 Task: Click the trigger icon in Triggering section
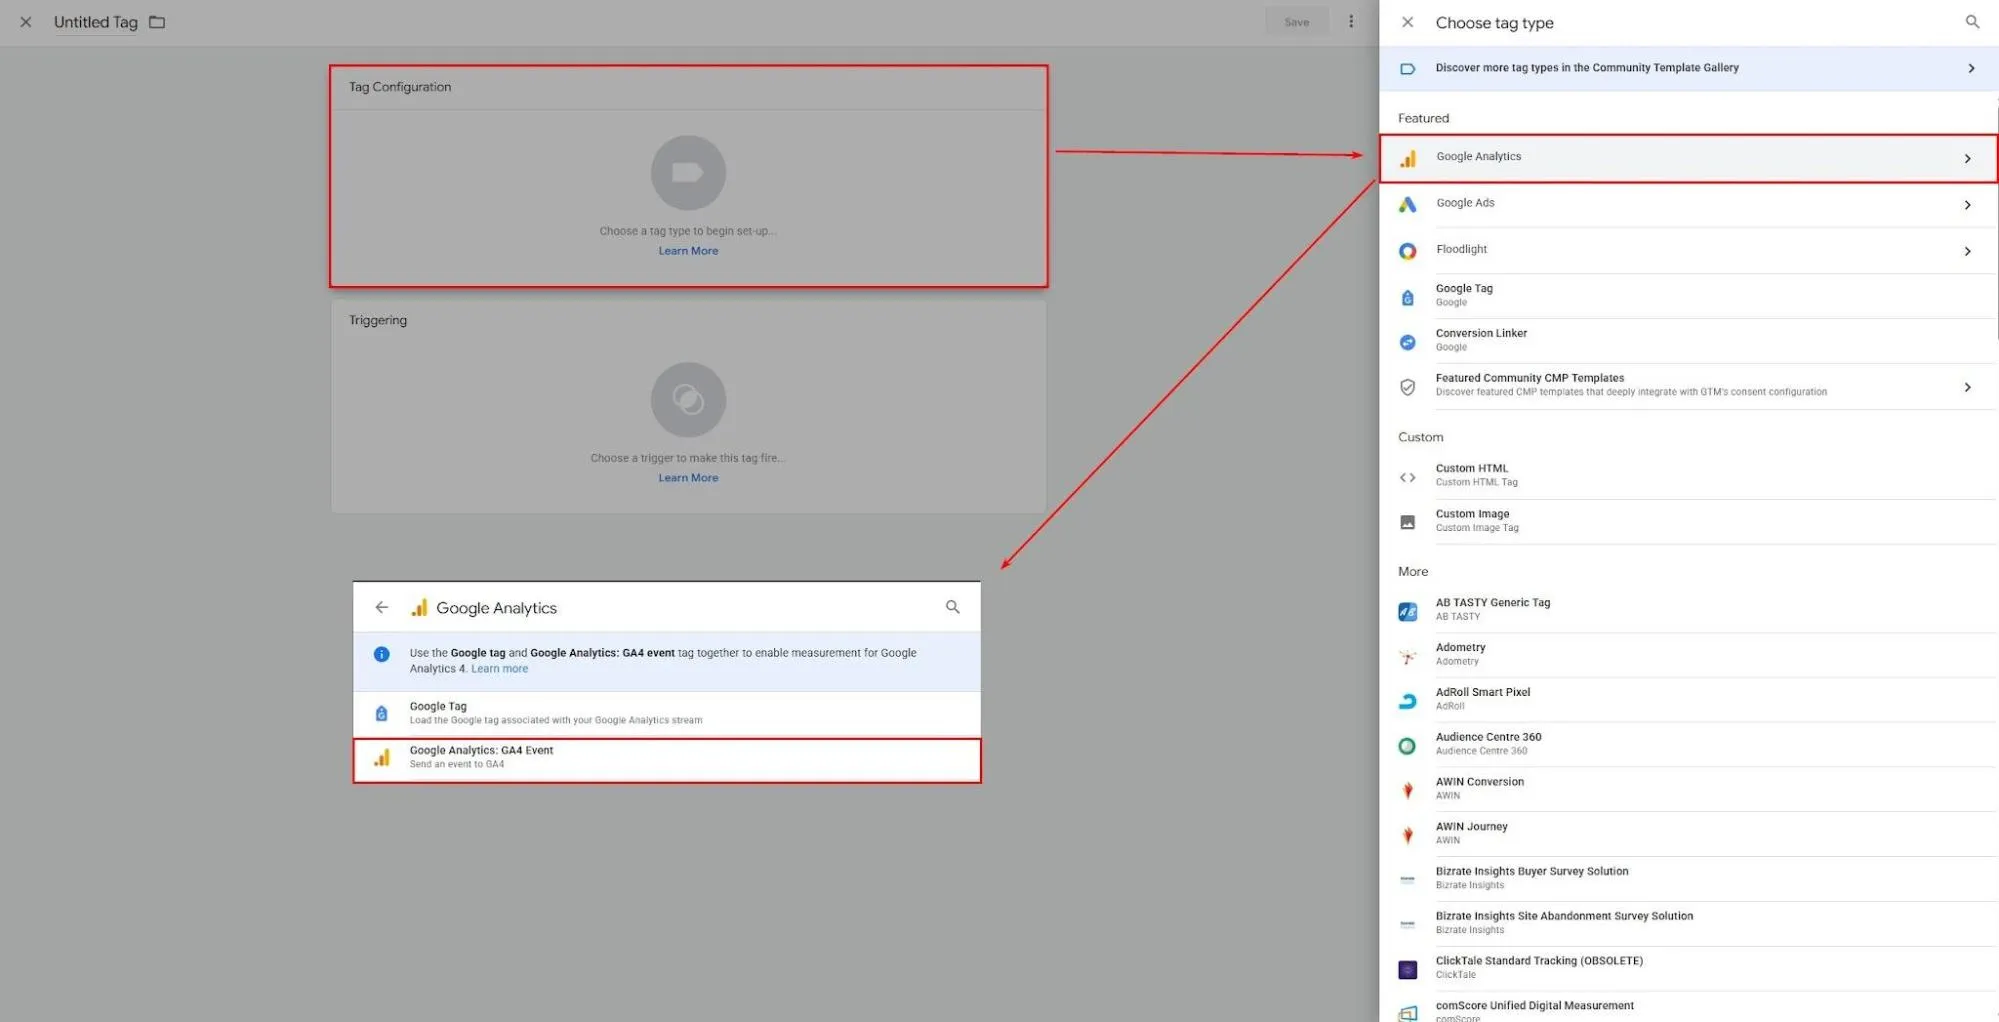pos(688,400)
